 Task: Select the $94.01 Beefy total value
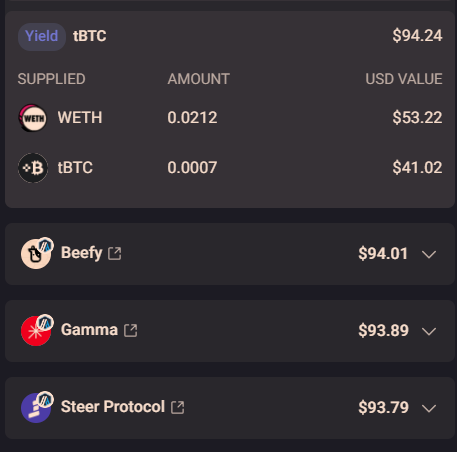383,254
